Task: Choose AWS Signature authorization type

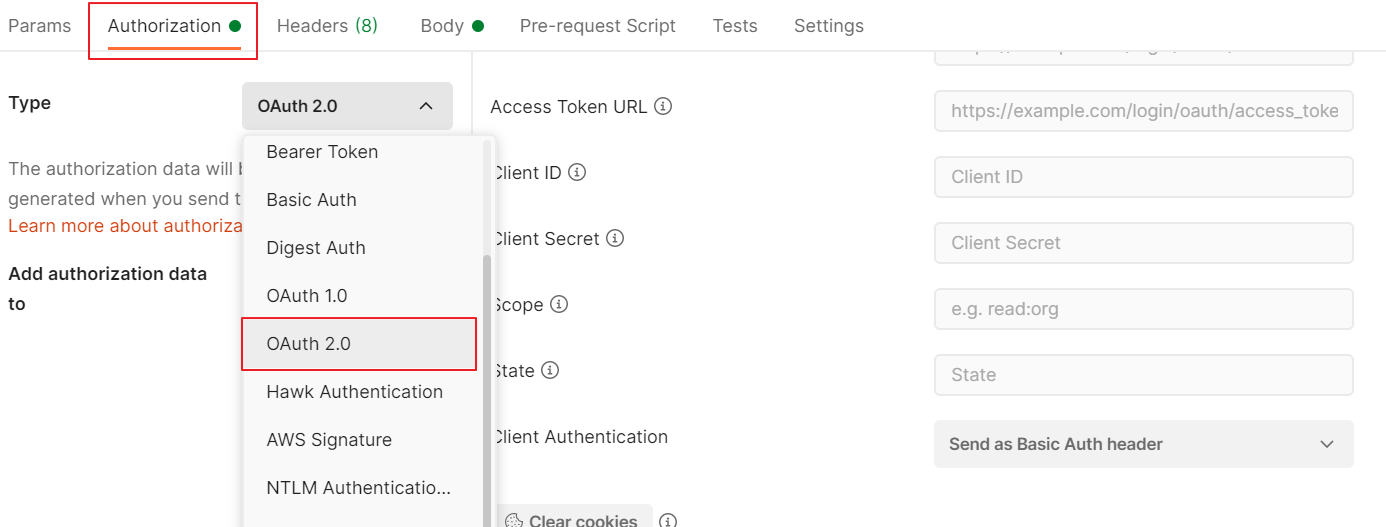Action: [x=329, y=440]
